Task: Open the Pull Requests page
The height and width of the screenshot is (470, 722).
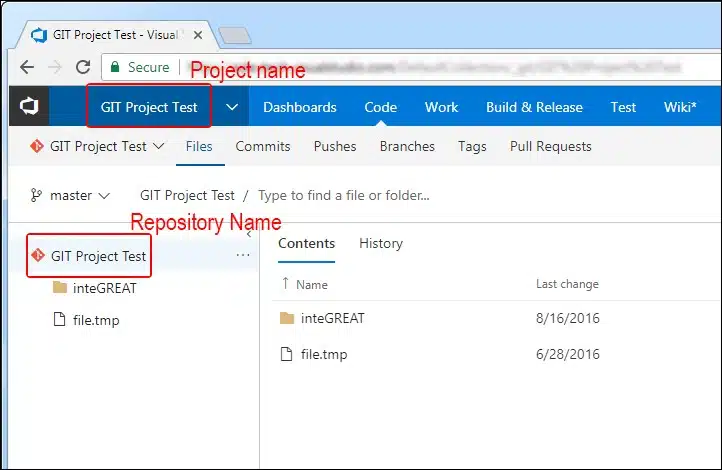Action: 550,146
